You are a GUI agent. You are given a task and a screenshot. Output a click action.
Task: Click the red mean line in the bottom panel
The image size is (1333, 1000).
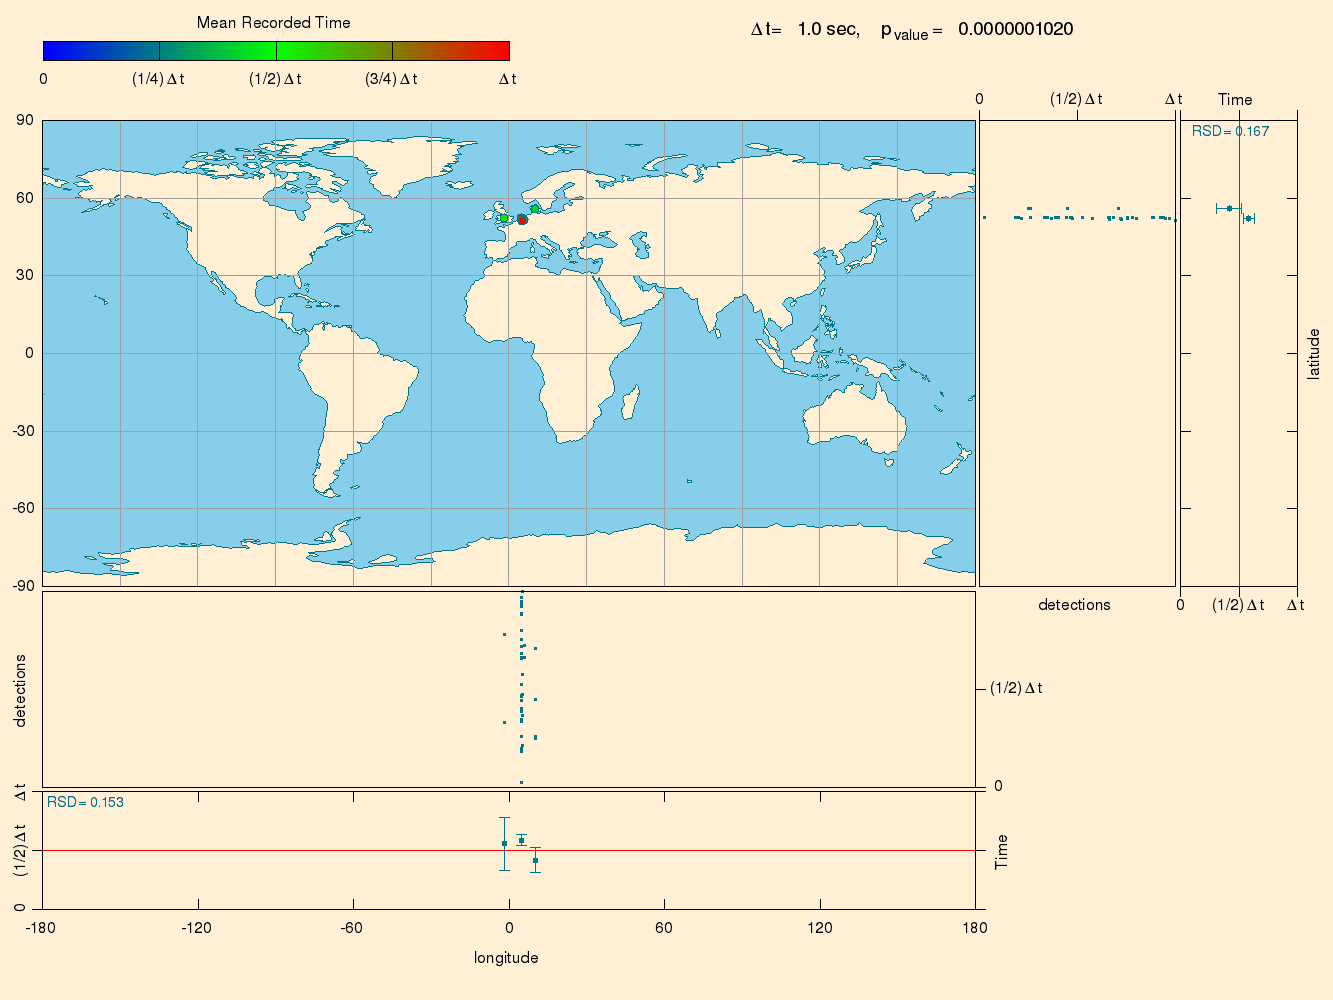(509, 850)
